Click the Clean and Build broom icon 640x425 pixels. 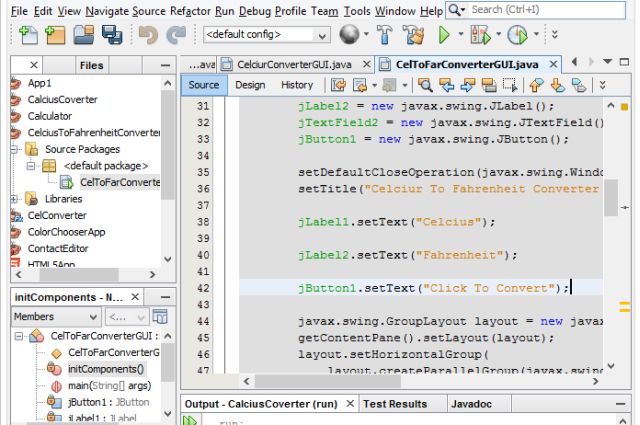(x=415, y=35)
